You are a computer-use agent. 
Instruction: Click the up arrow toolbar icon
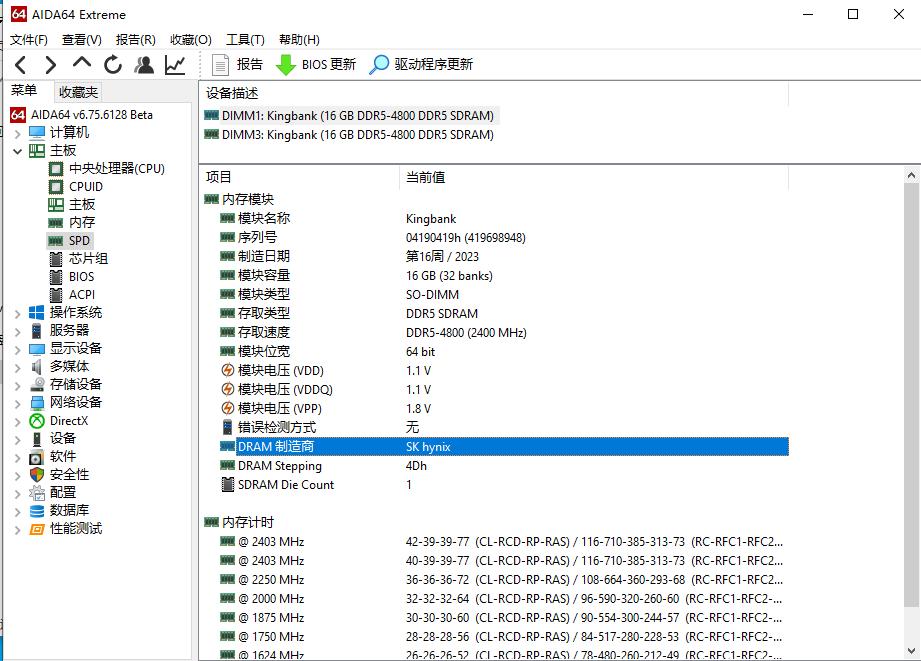point(81,64)
